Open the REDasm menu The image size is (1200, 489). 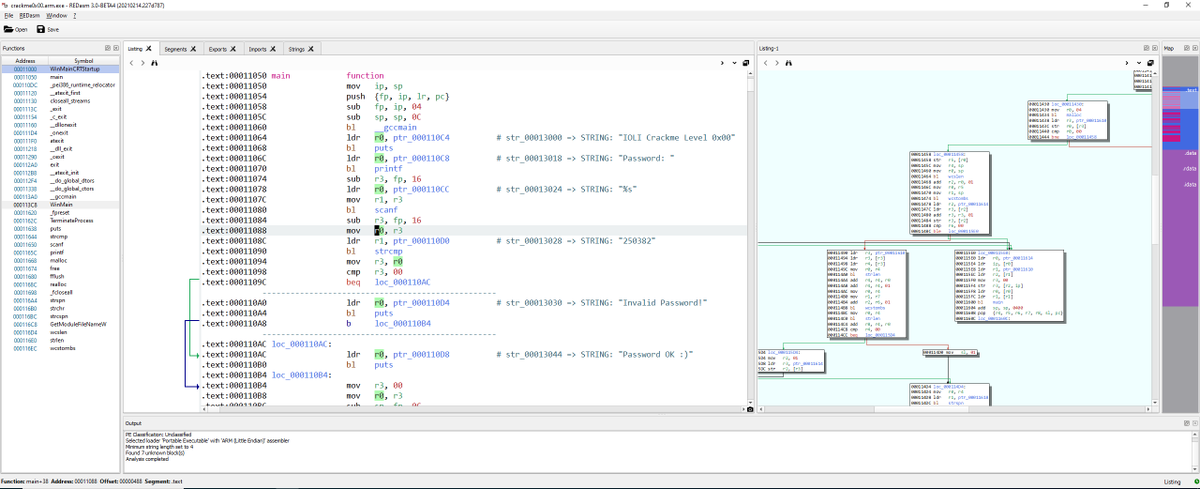pyautogui.click(x=30, y=16)
